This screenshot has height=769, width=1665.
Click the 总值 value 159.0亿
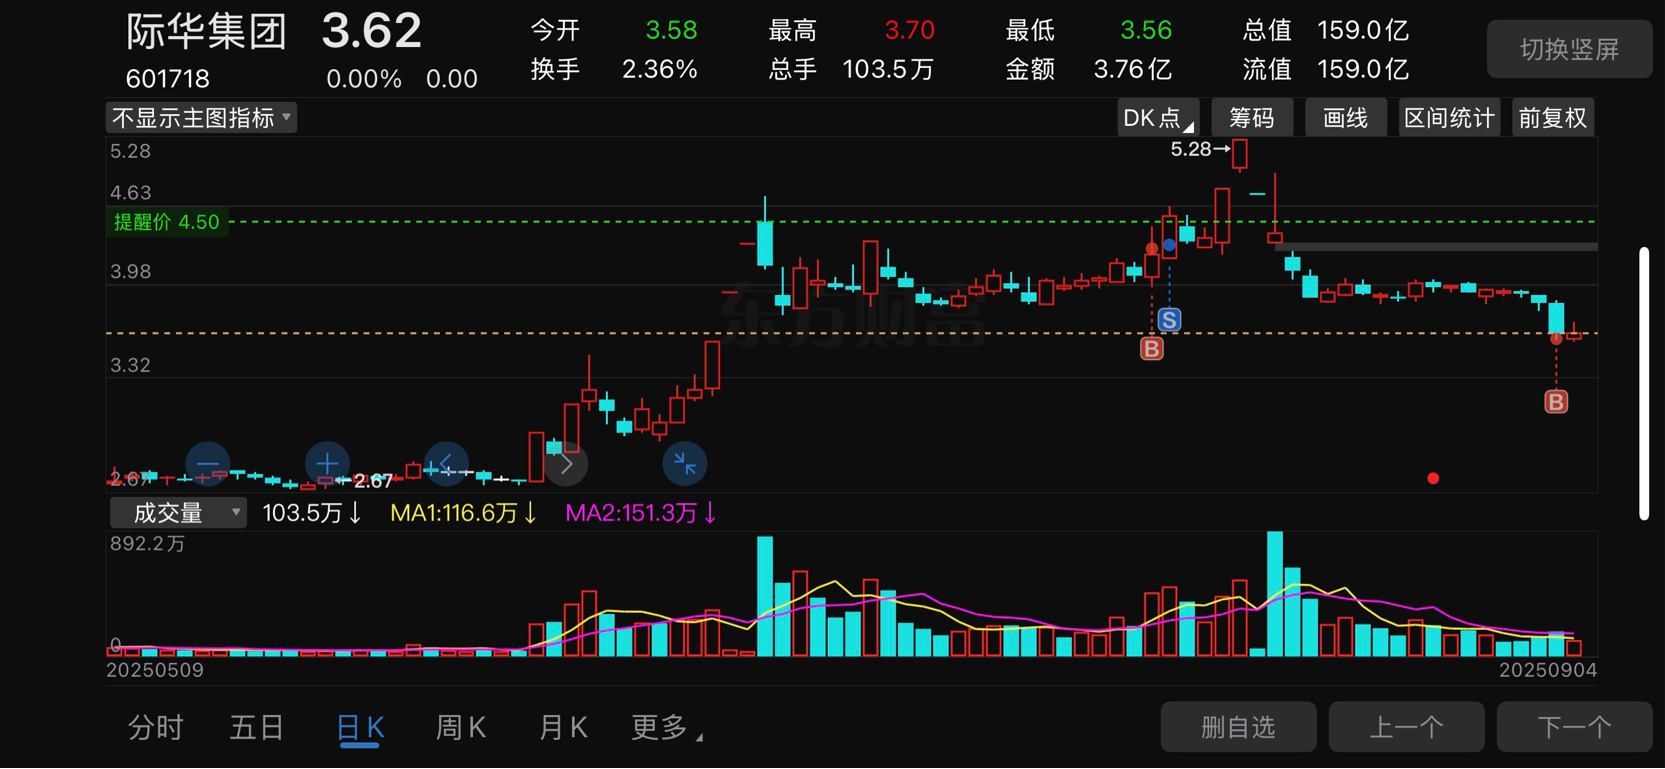coord(1363,30)
